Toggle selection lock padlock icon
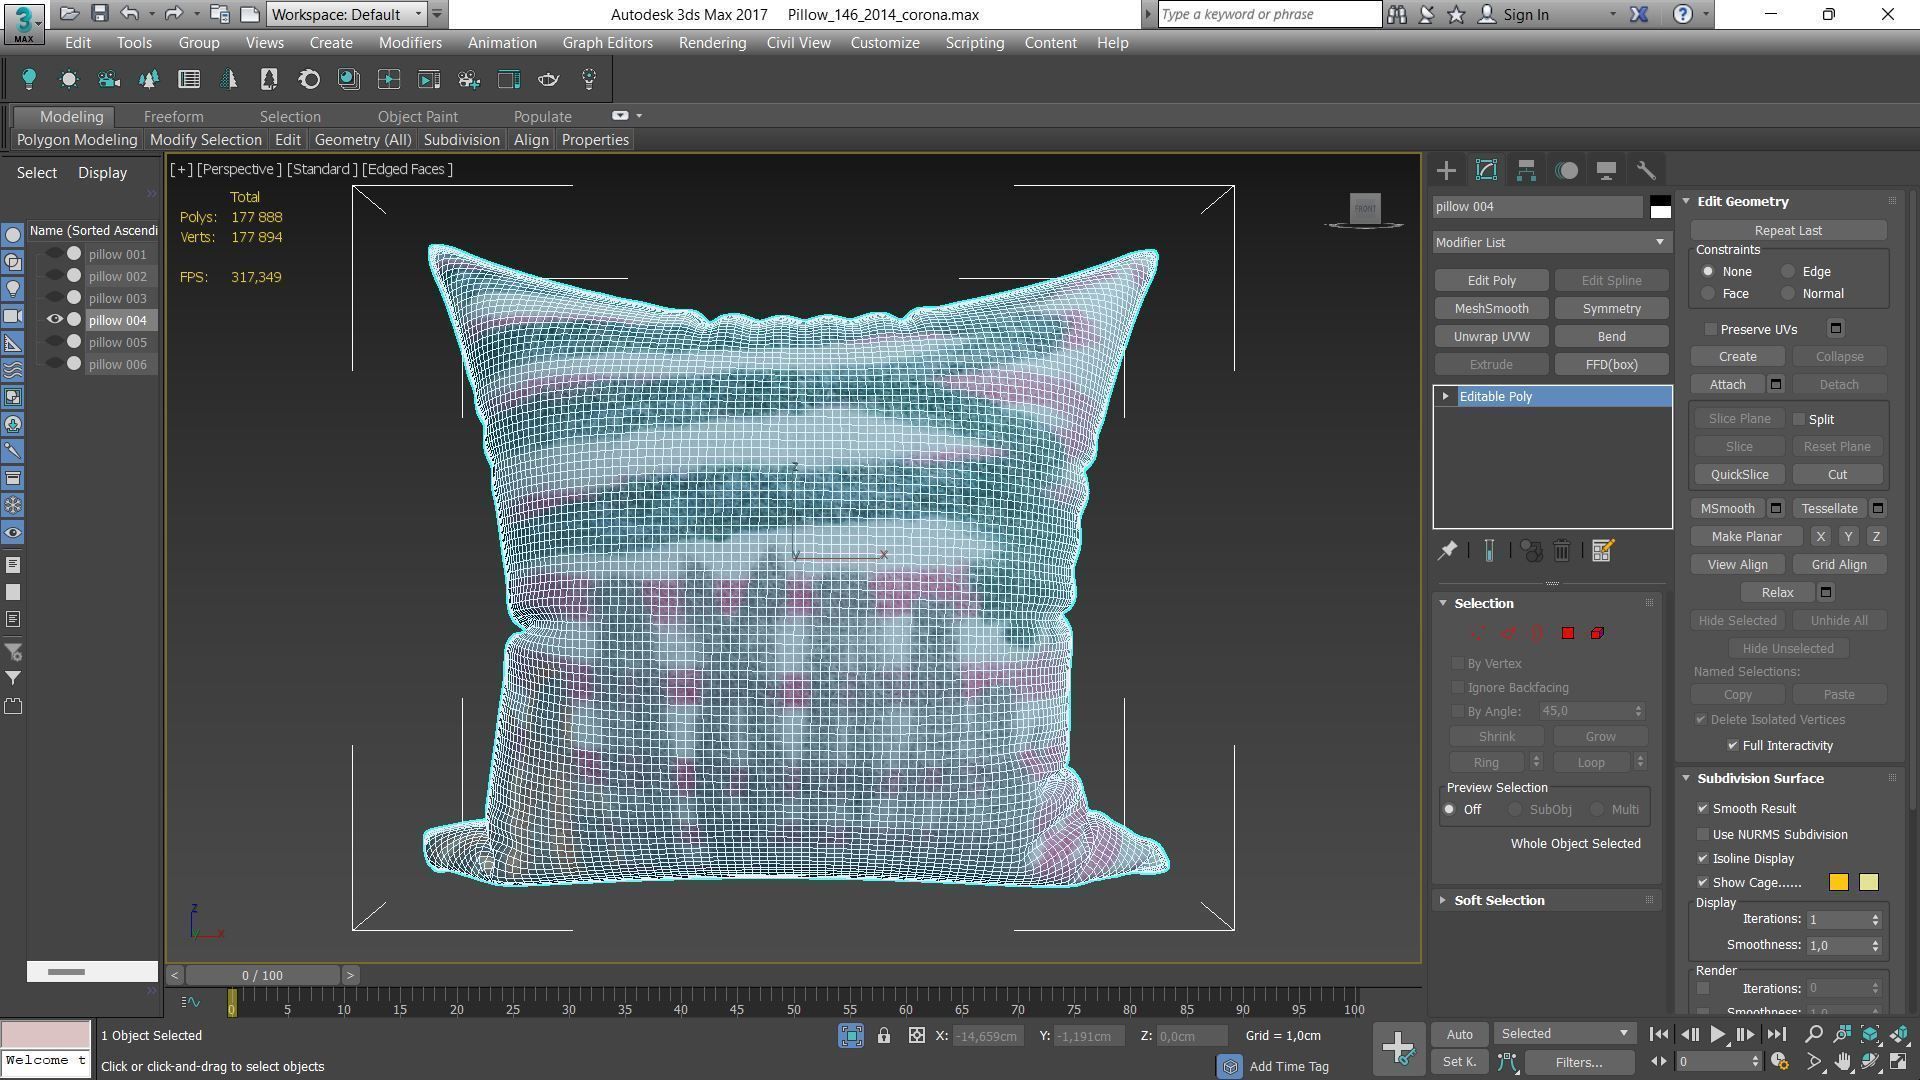The height and width of the screenshot is (1080, 1920). click(x=884, y=1036)
